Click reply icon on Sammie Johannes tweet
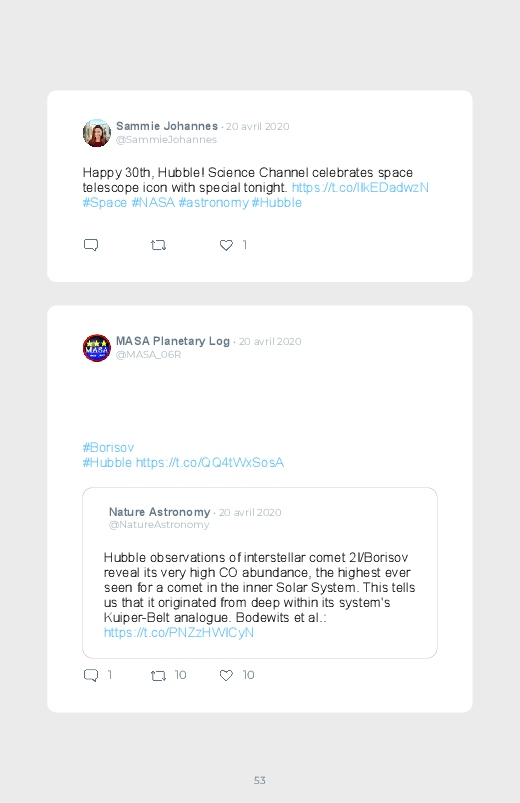 pyautogui.click(x=91, y=245)
